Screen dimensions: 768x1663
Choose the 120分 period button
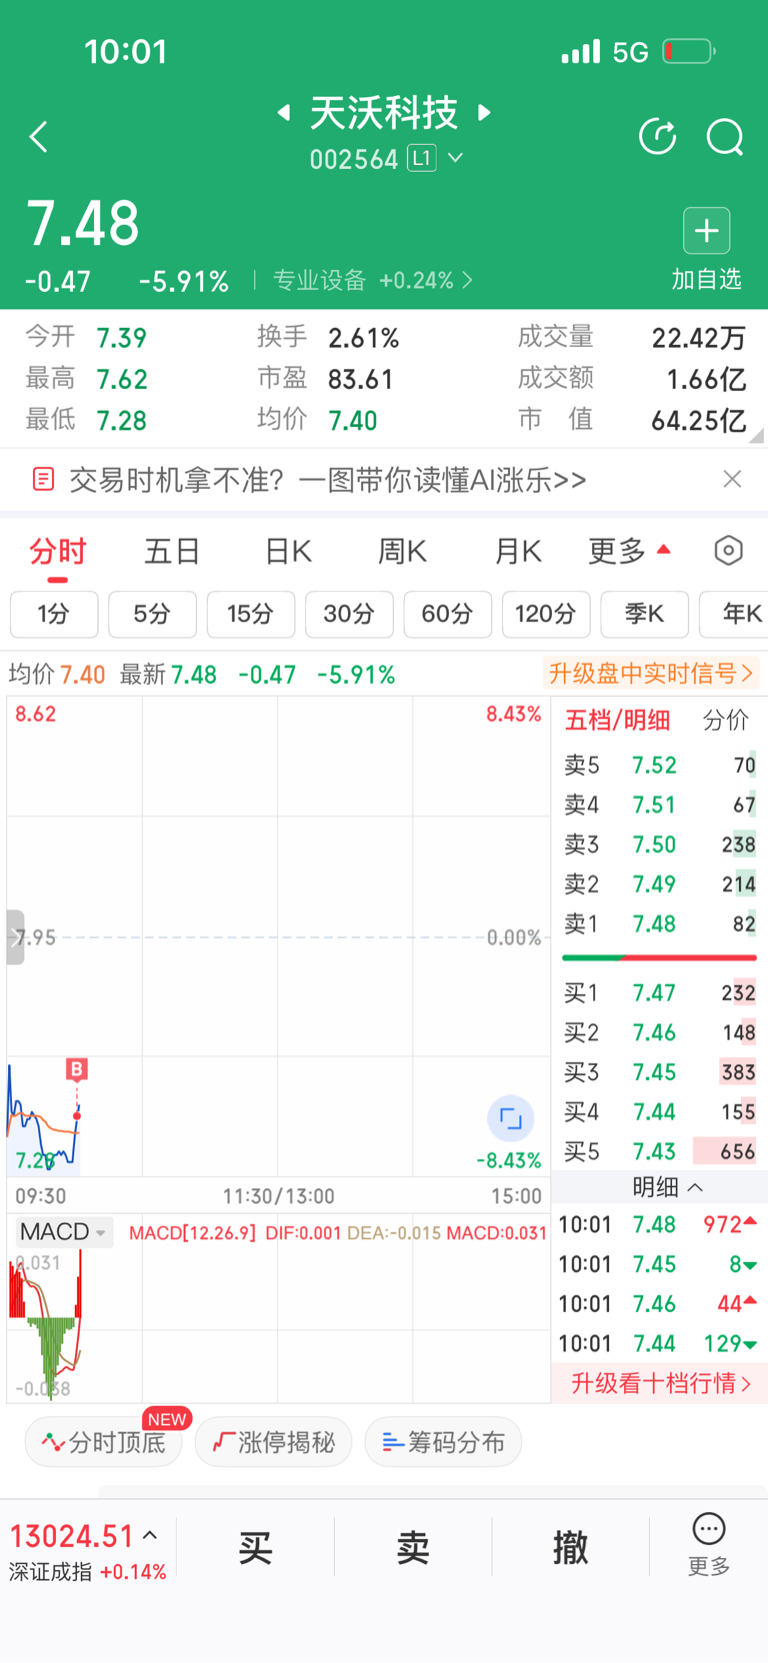546,614
